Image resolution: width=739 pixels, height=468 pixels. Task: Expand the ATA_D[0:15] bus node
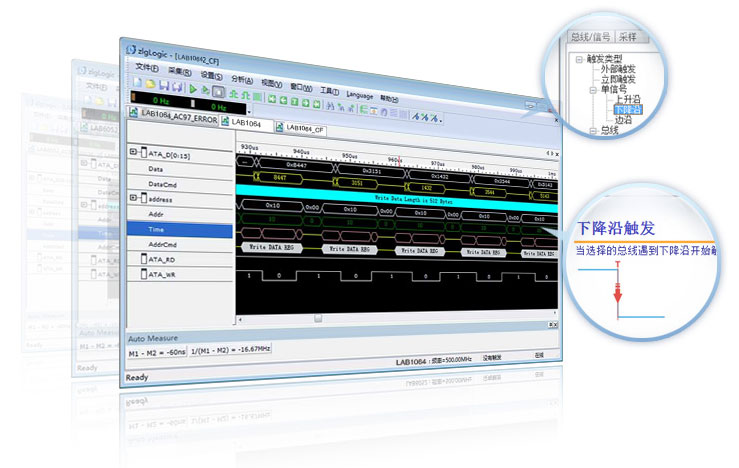[x=133, y=152]
